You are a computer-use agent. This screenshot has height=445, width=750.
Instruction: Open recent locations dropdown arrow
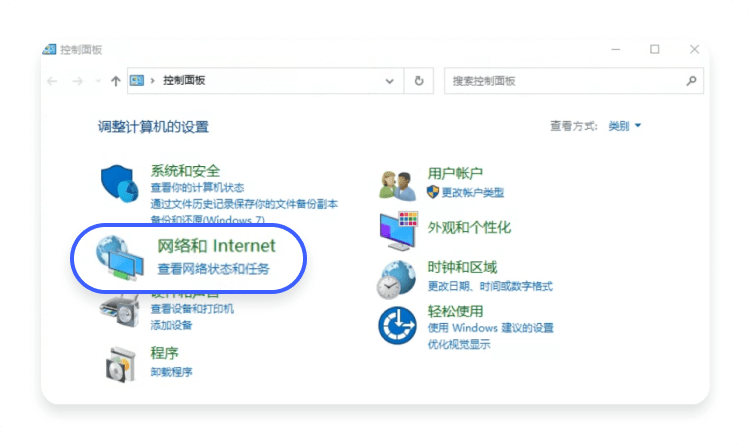(98, 81)
